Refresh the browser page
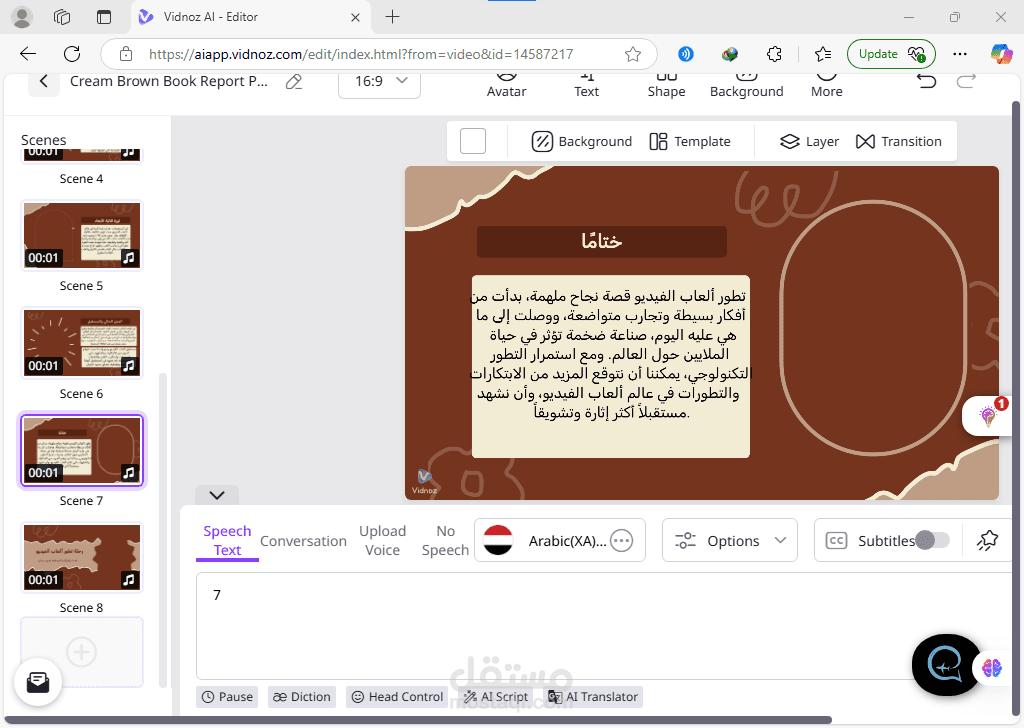Screen dimensions: 1024x728 (72, 54)
